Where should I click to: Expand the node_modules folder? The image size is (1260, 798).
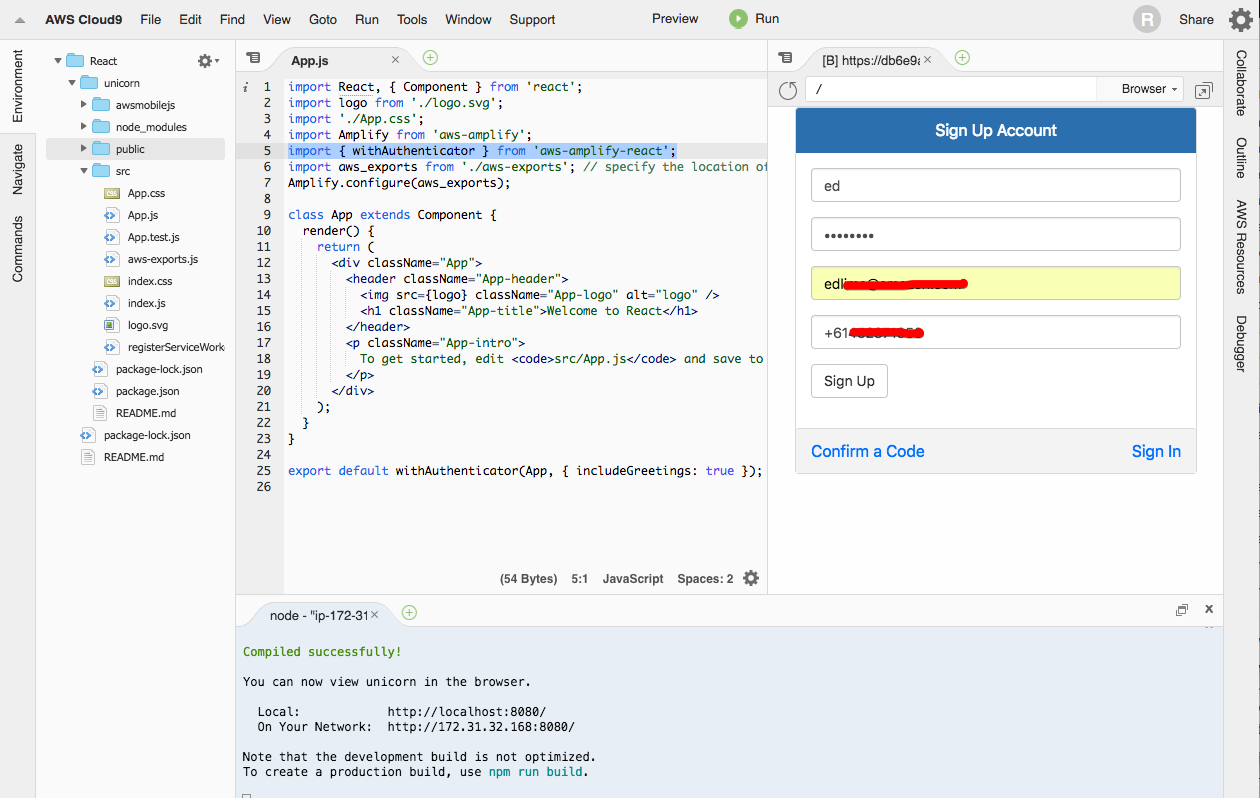coord(84,127)
